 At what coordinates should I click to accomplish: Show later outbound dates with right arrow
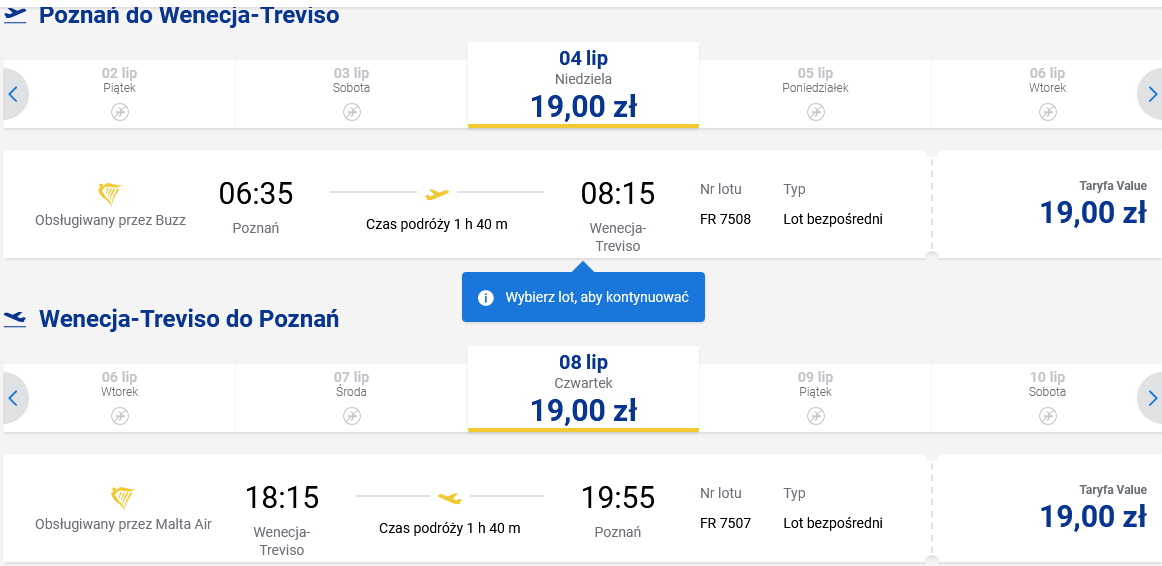[1151, 94]
